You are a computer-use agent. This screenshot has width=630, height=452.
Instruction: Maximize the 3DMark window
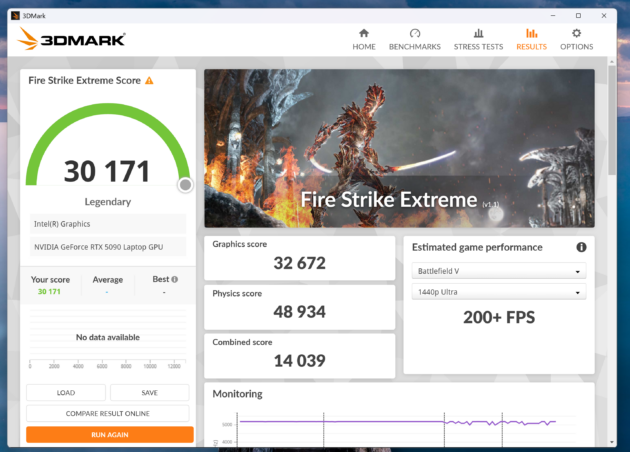click(x=578, y=16)
